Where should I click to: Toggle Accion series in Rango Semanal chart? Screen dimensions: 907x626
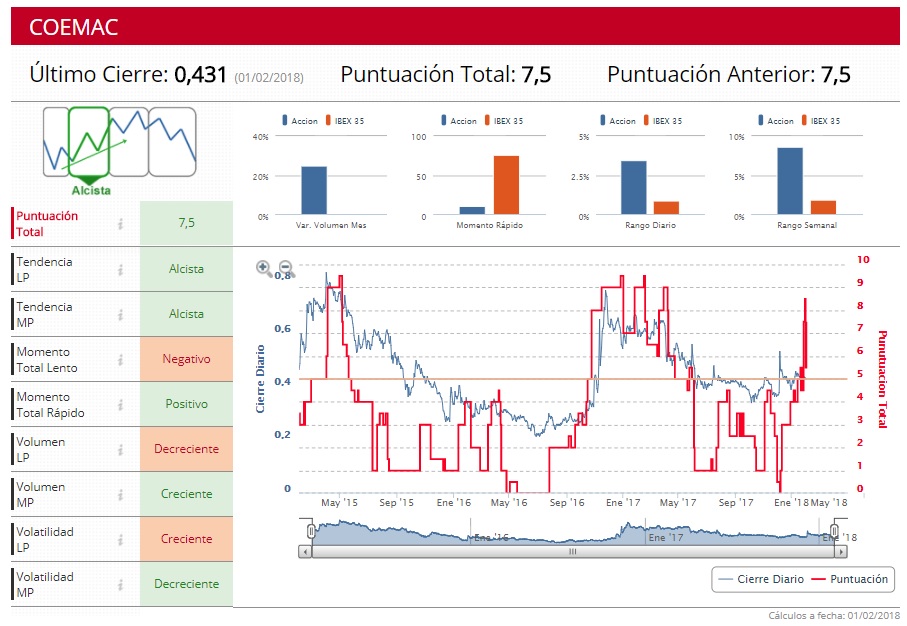click(x=776, y=120)
